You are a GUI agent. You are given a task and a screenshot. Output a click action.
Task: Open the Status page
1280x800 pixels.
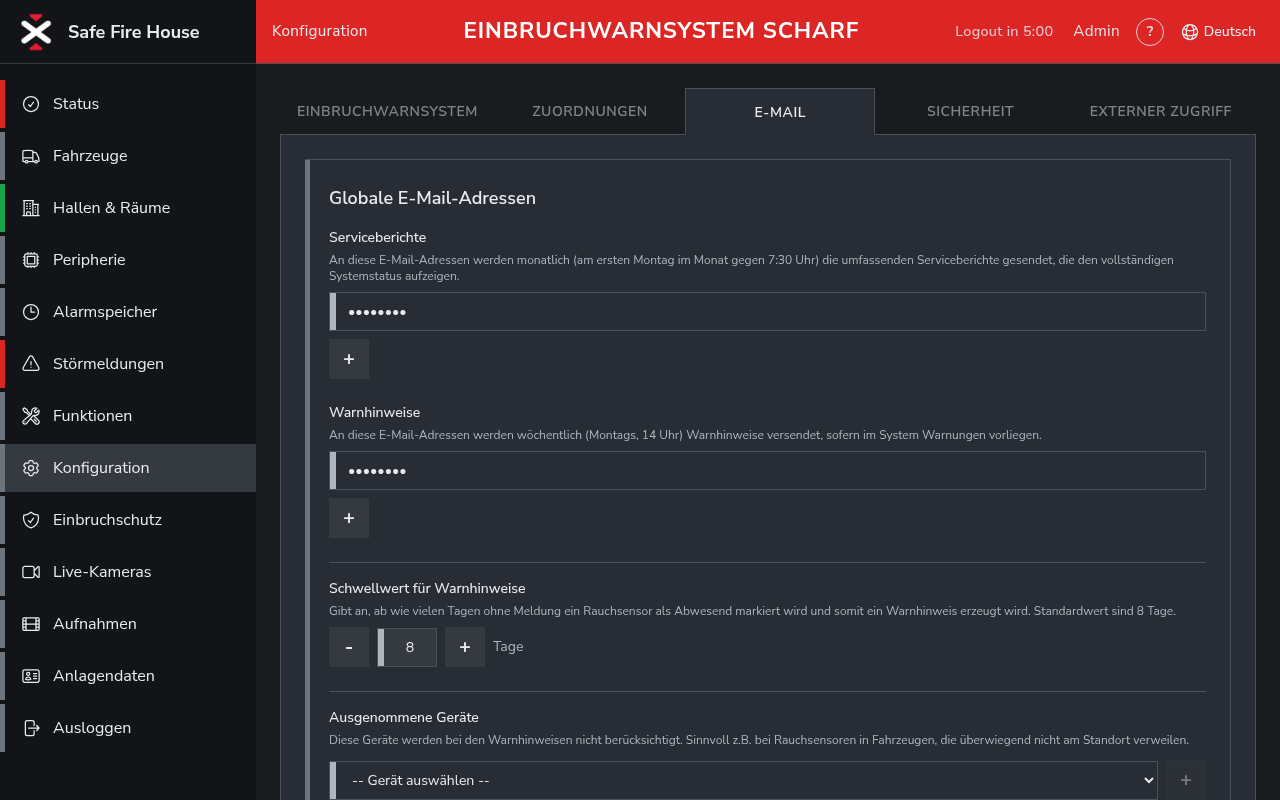point(128,104)
